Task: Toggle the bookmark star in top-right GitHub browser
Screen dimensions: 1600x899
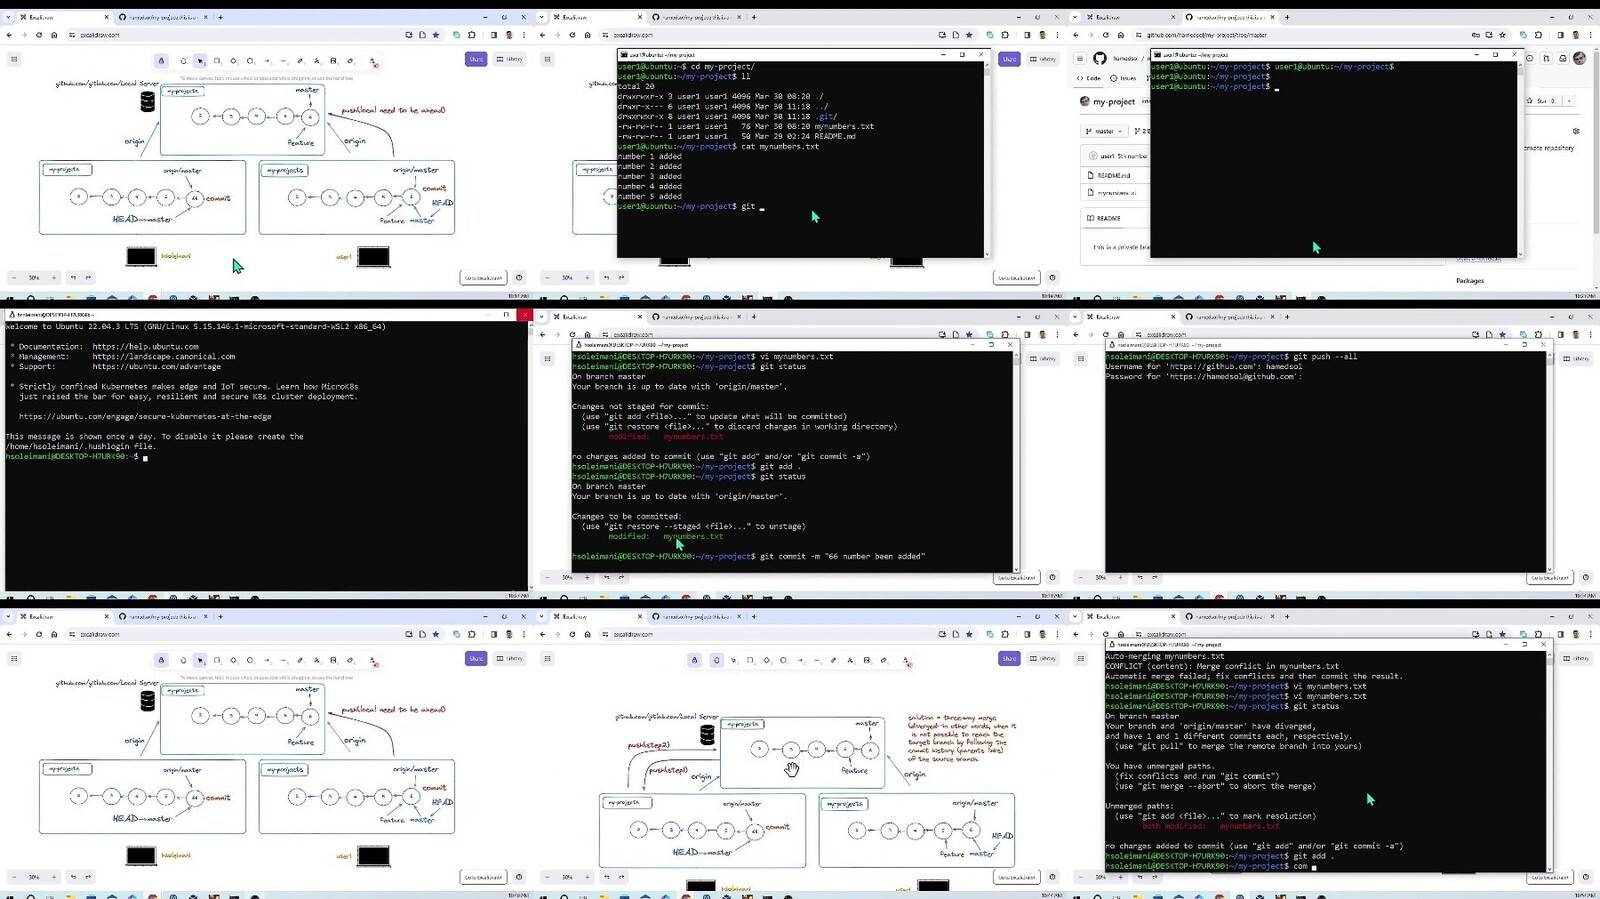Action: pyautogui.click(x=1502, y=35)
